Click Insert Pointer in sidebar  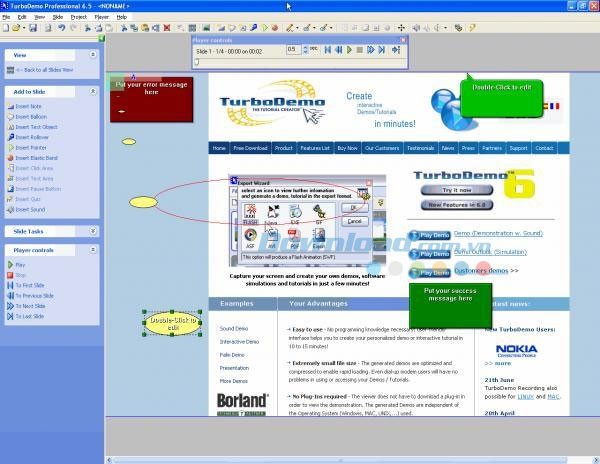27,148
